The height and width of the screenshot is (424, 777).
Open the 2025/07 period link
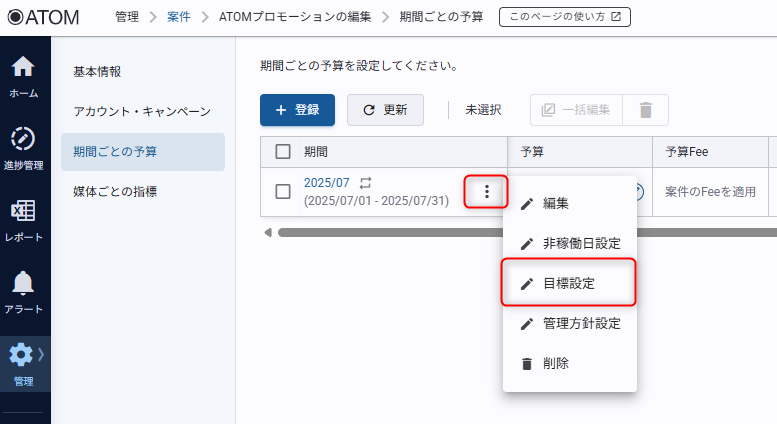pyautogui.click(x=326, y=183)
